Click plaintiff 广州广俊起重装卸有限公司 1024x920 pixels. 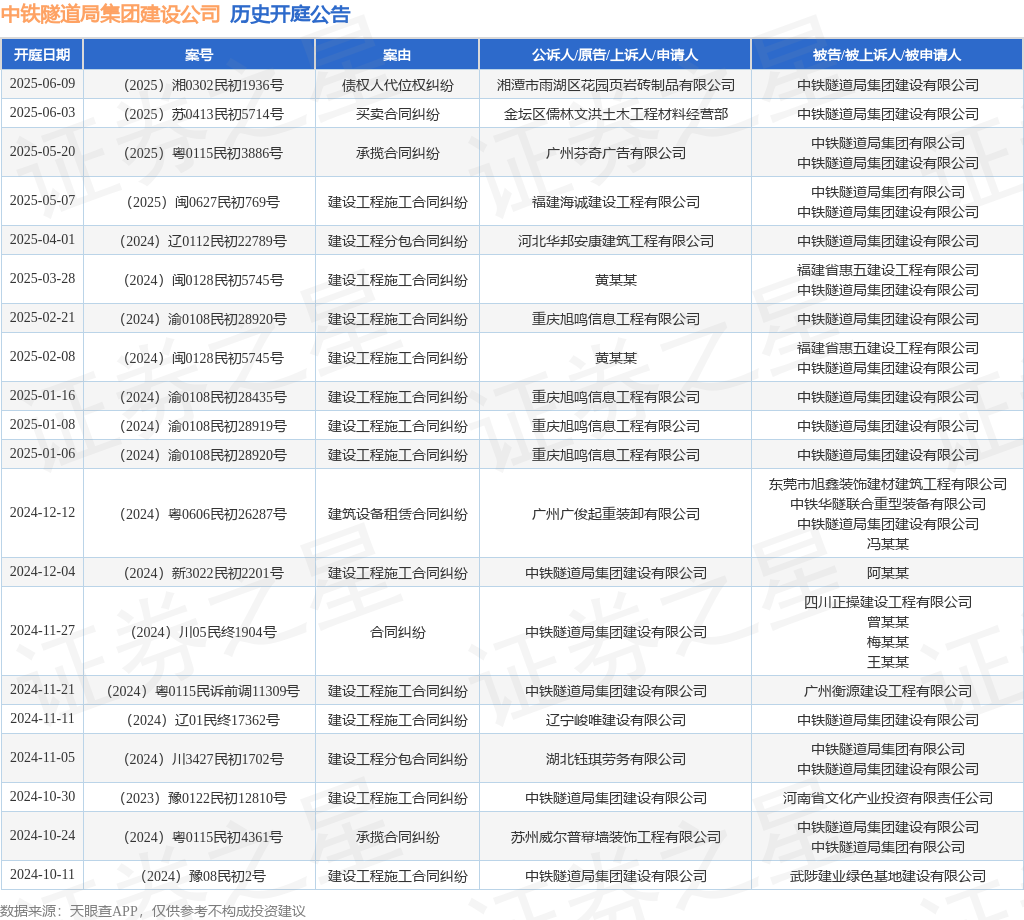click(x=615, y=515)
